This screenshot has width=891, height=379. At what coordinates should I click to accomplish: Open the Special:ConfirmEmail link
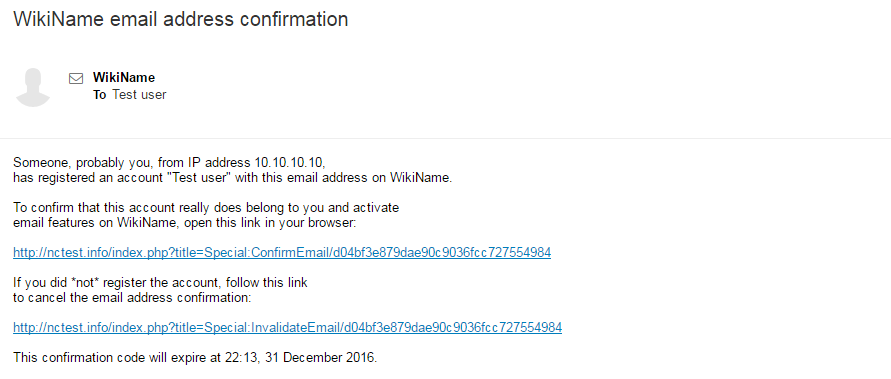pyautogui.click(x=282, y=253)
